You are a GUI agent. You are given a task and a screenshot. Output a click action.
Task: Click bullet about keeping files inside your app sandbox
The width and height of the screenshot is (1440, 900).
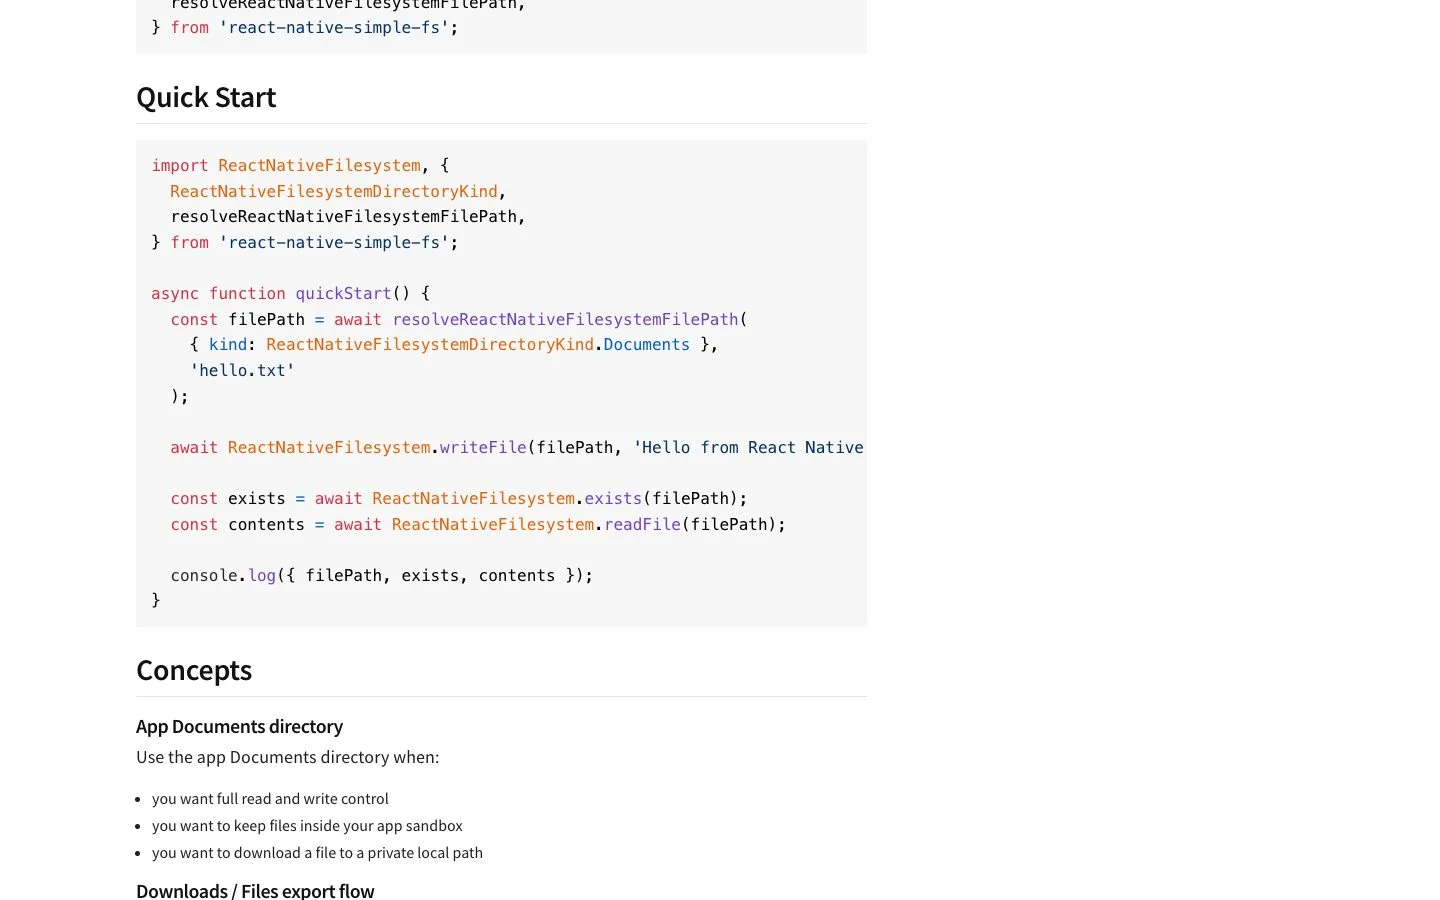point(307,825)
